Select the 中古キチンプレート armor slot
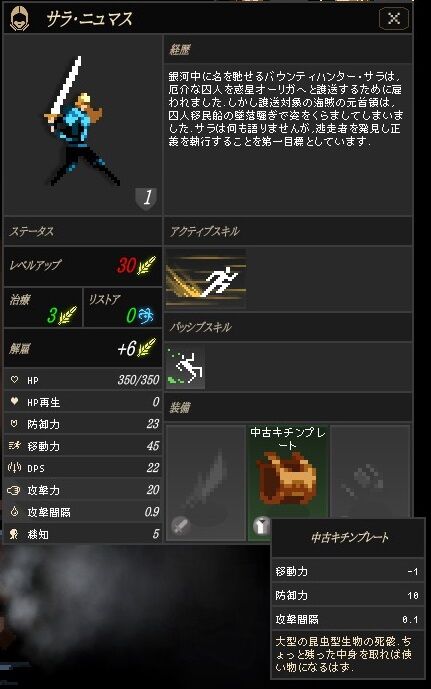Viewport: 431px width, 689px height. pos(288,482)
